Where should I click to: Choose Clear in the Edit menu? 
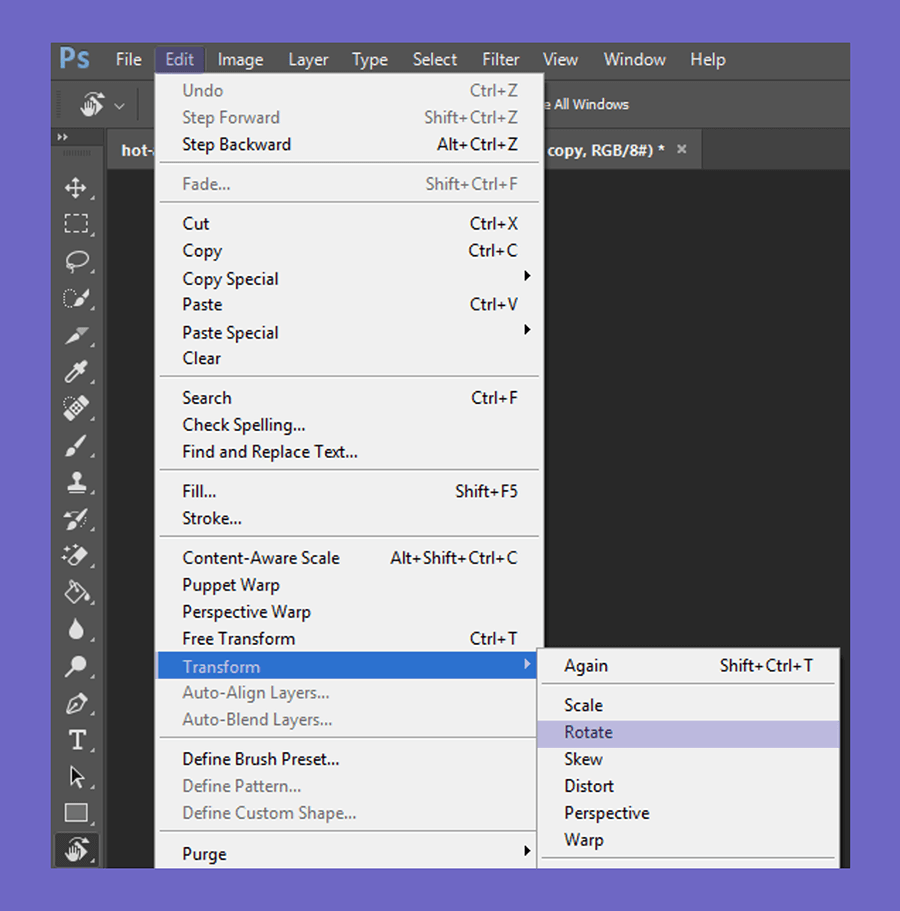pyautogui.click(x=349, y=358)
